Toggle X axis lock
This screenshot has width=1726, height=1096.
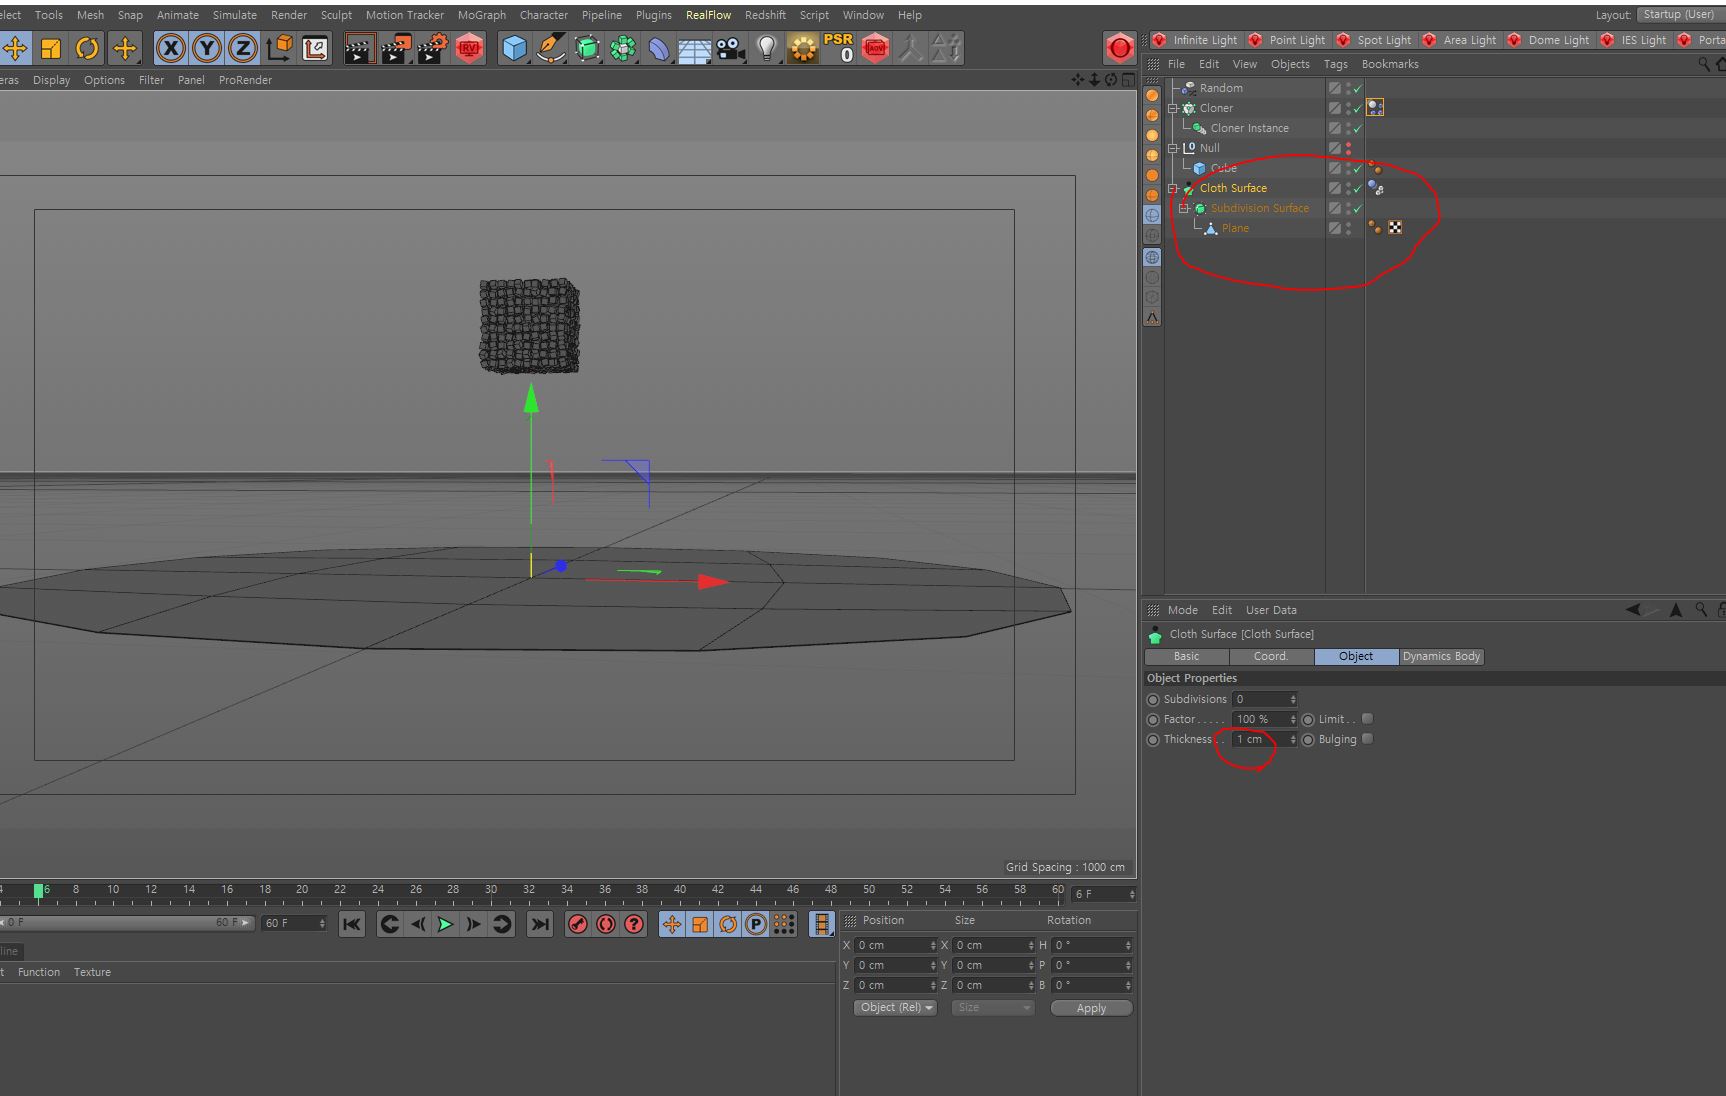click(x=171, y=48)
